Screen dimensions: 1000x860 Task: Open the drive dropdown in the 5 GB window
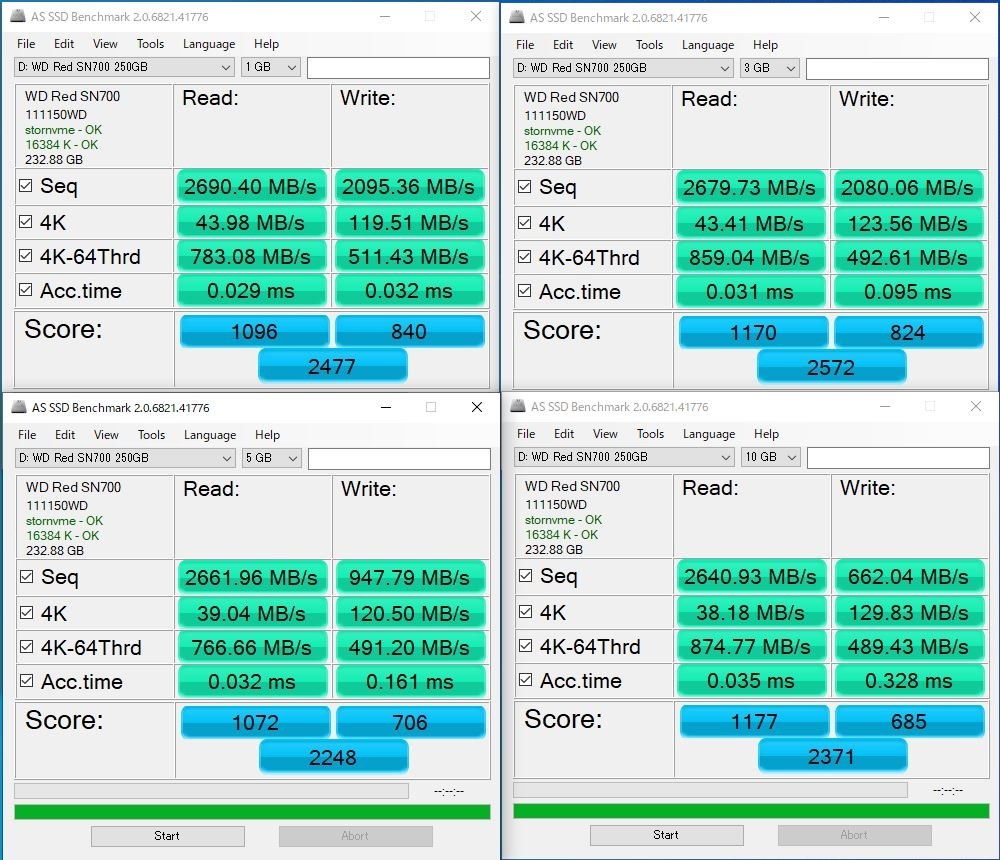pyautogui.click(x=126, y=458)
